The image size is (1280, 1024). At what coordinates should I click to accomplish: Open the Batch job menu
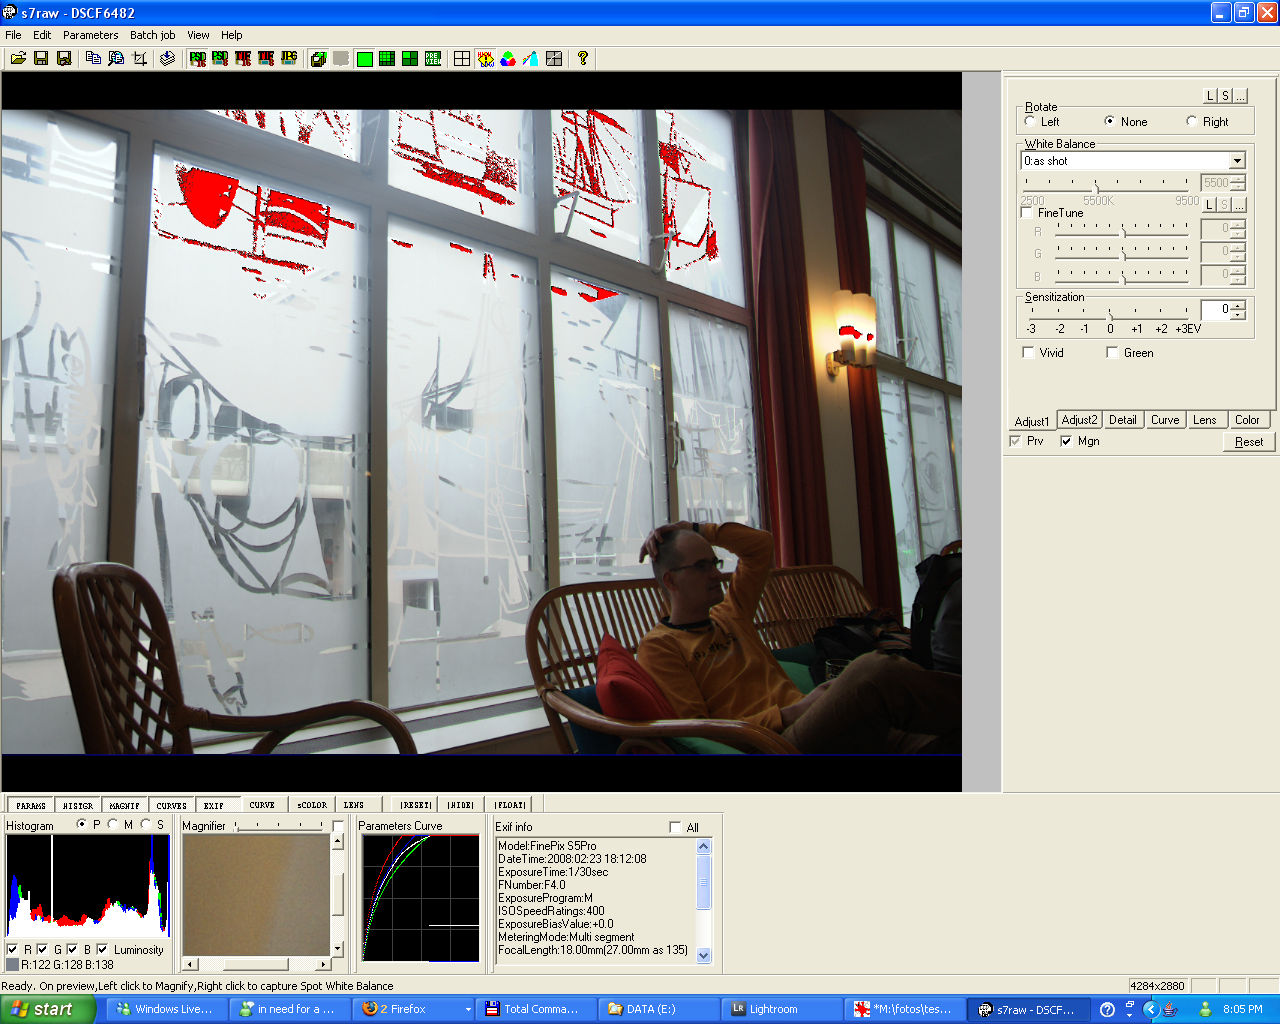pos(152,35)
